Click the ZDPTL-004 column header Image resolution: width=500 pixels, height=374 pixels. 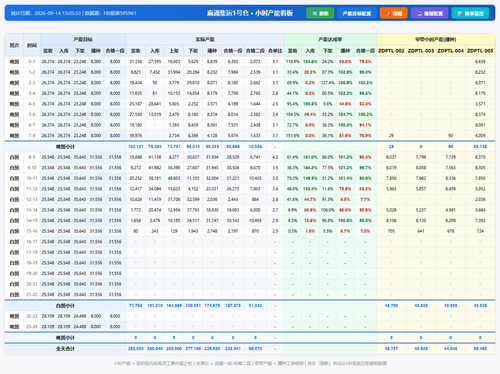(x=450, y=51)
